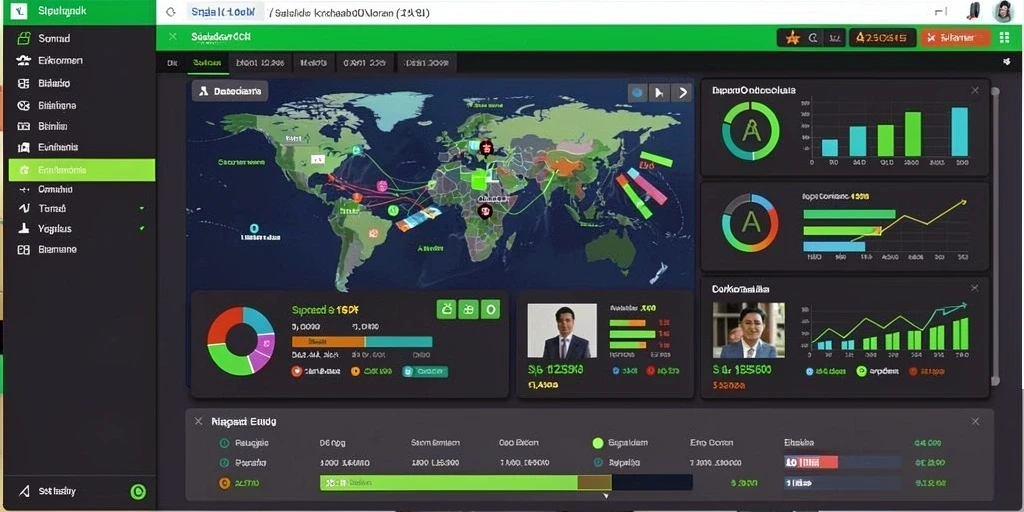Screen dimensions: 1024x512
Task: Close the green header bar with its X
Action: [x=172, y=37]
